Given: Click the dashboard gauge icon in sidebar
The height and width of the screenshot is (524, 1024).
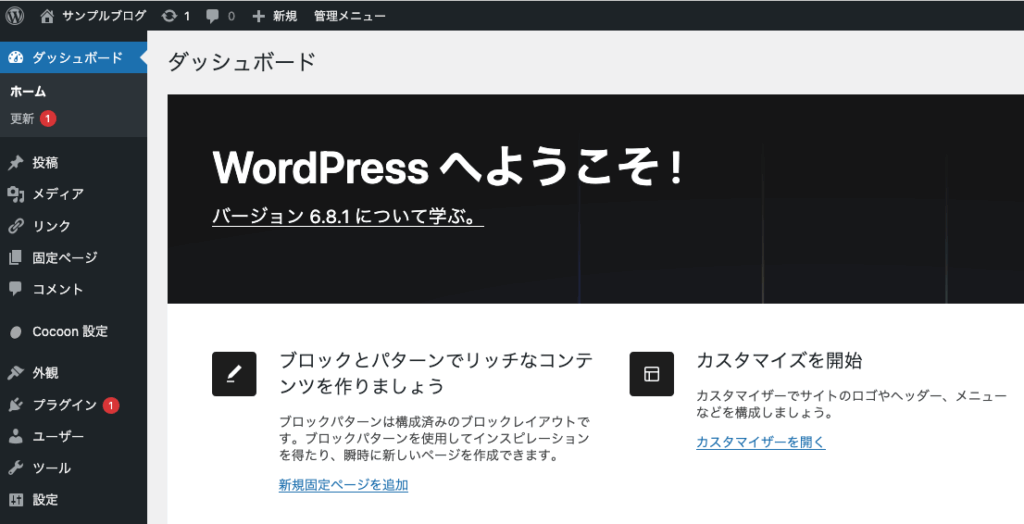Looking at the screenshot, I should coord(16,58).
